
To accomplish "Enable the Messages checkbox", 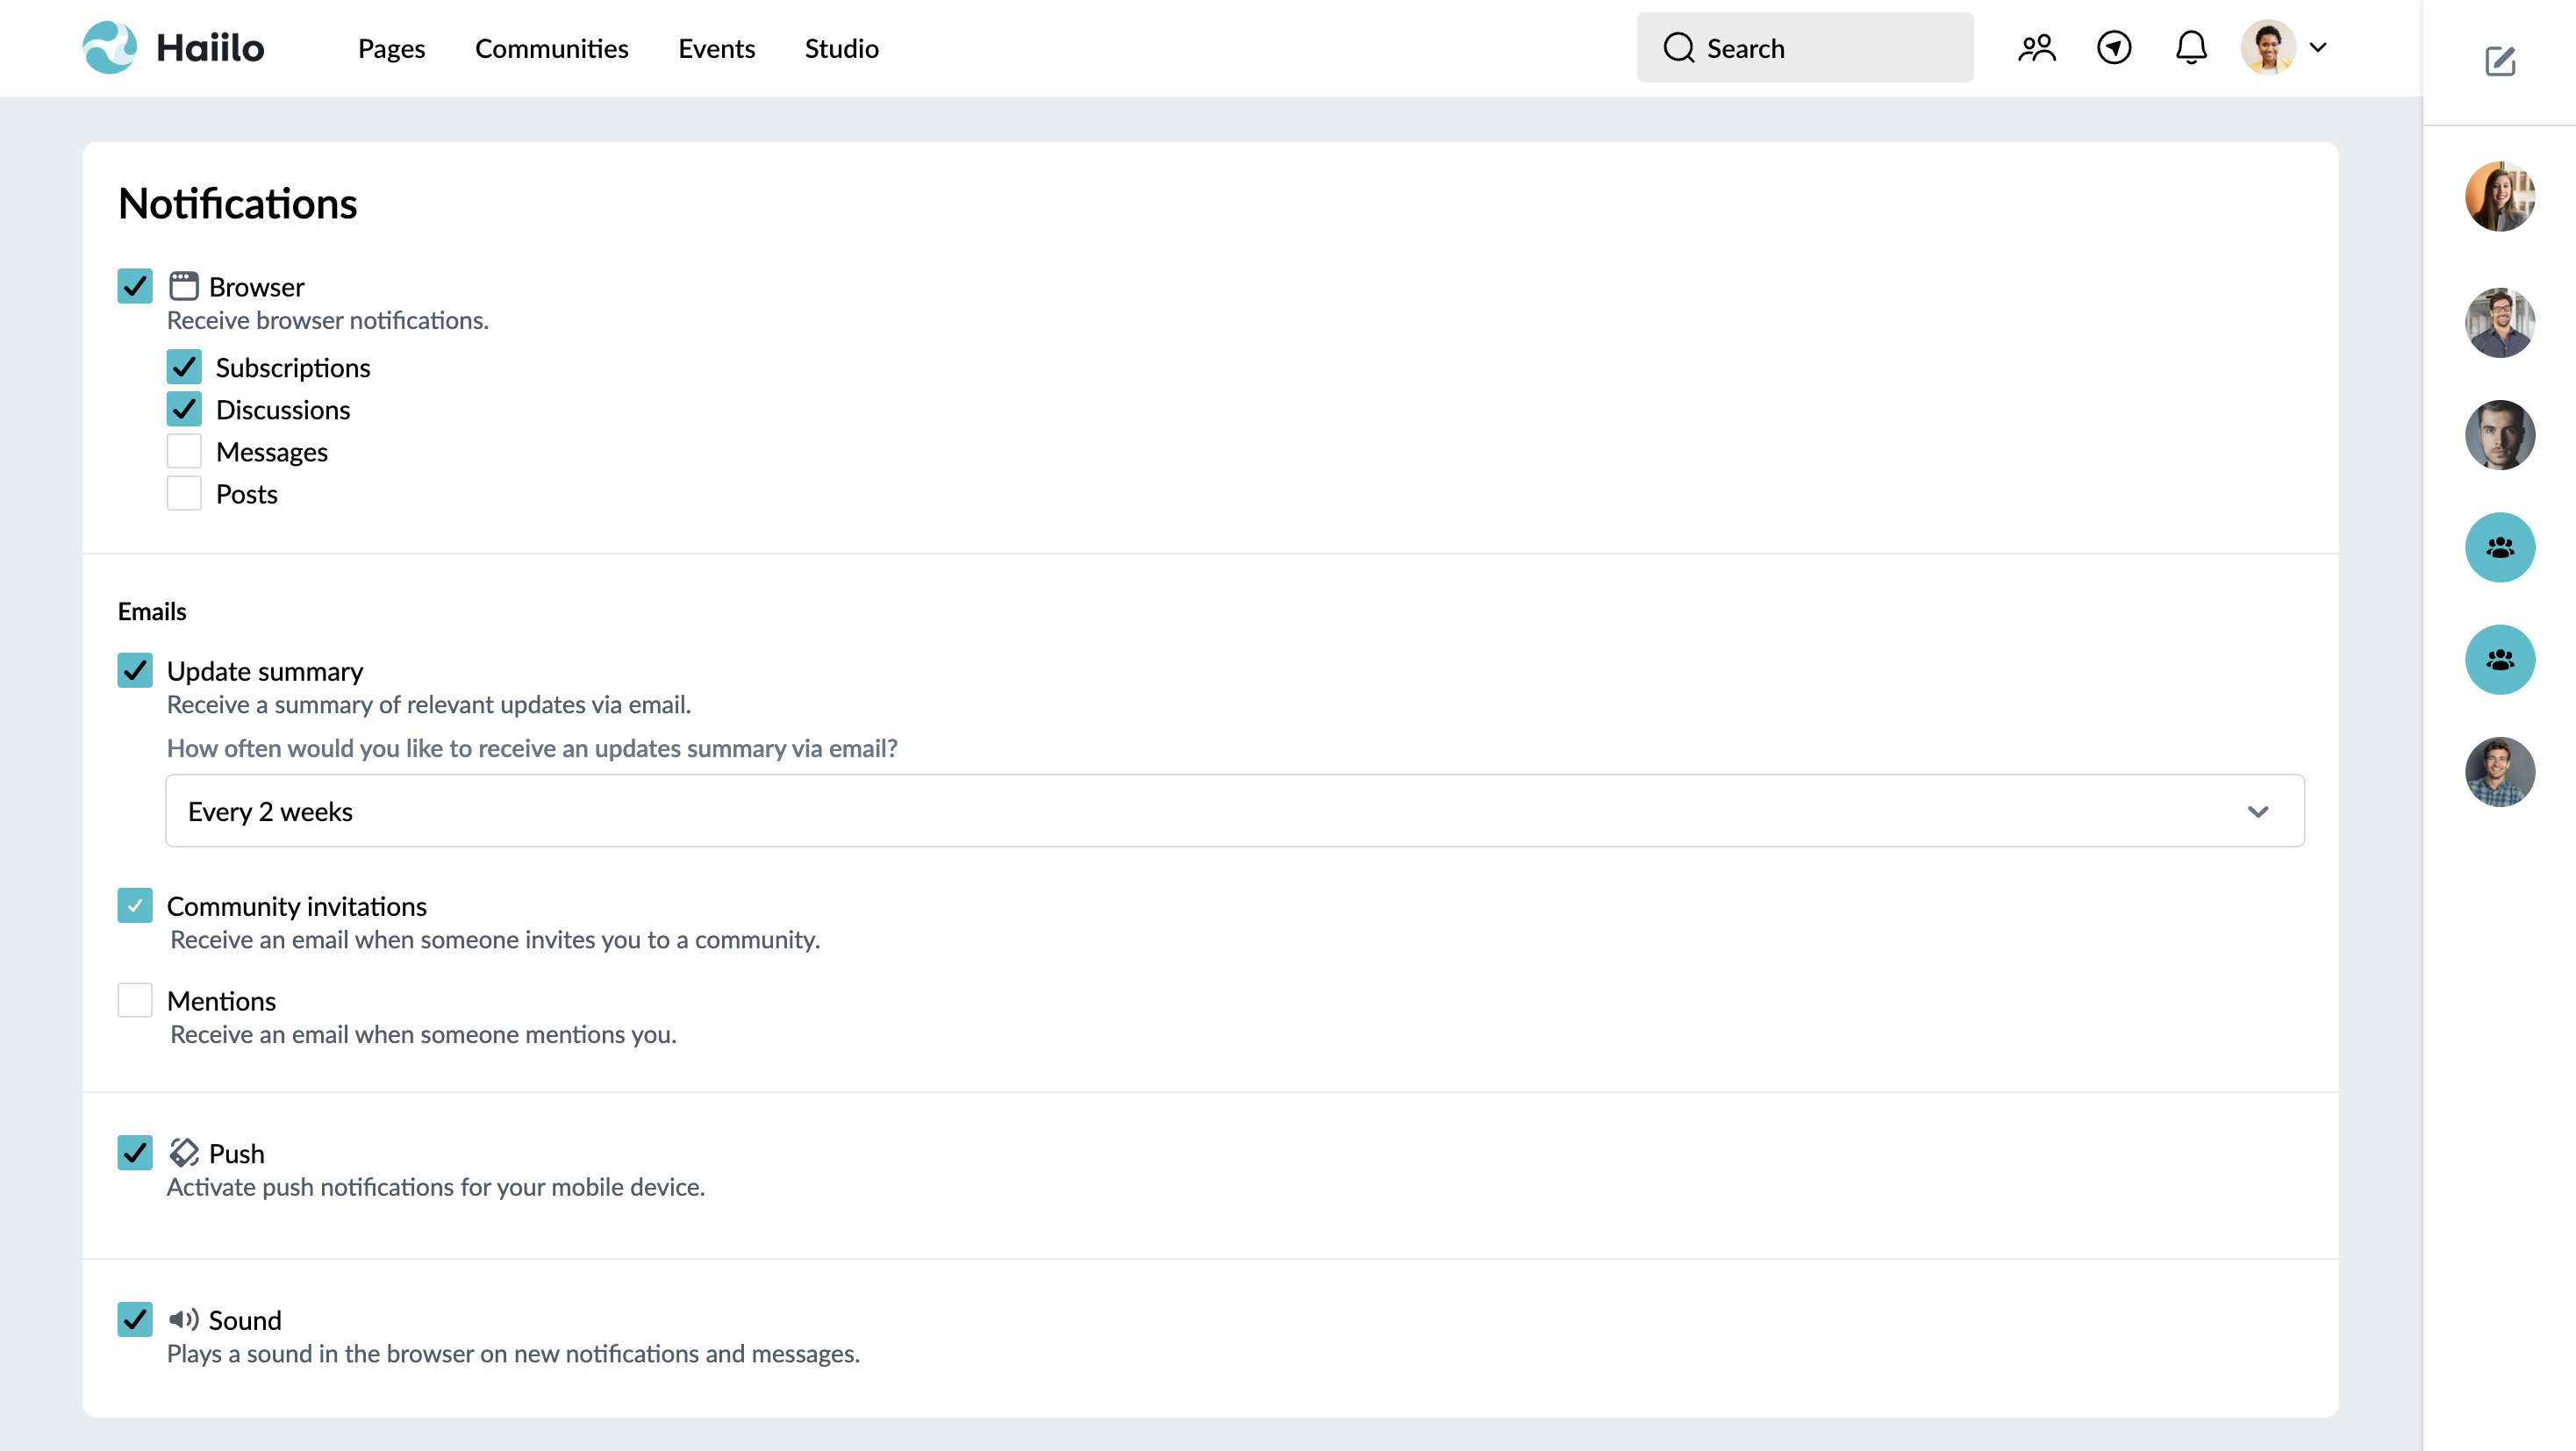I will click(184, 451).
